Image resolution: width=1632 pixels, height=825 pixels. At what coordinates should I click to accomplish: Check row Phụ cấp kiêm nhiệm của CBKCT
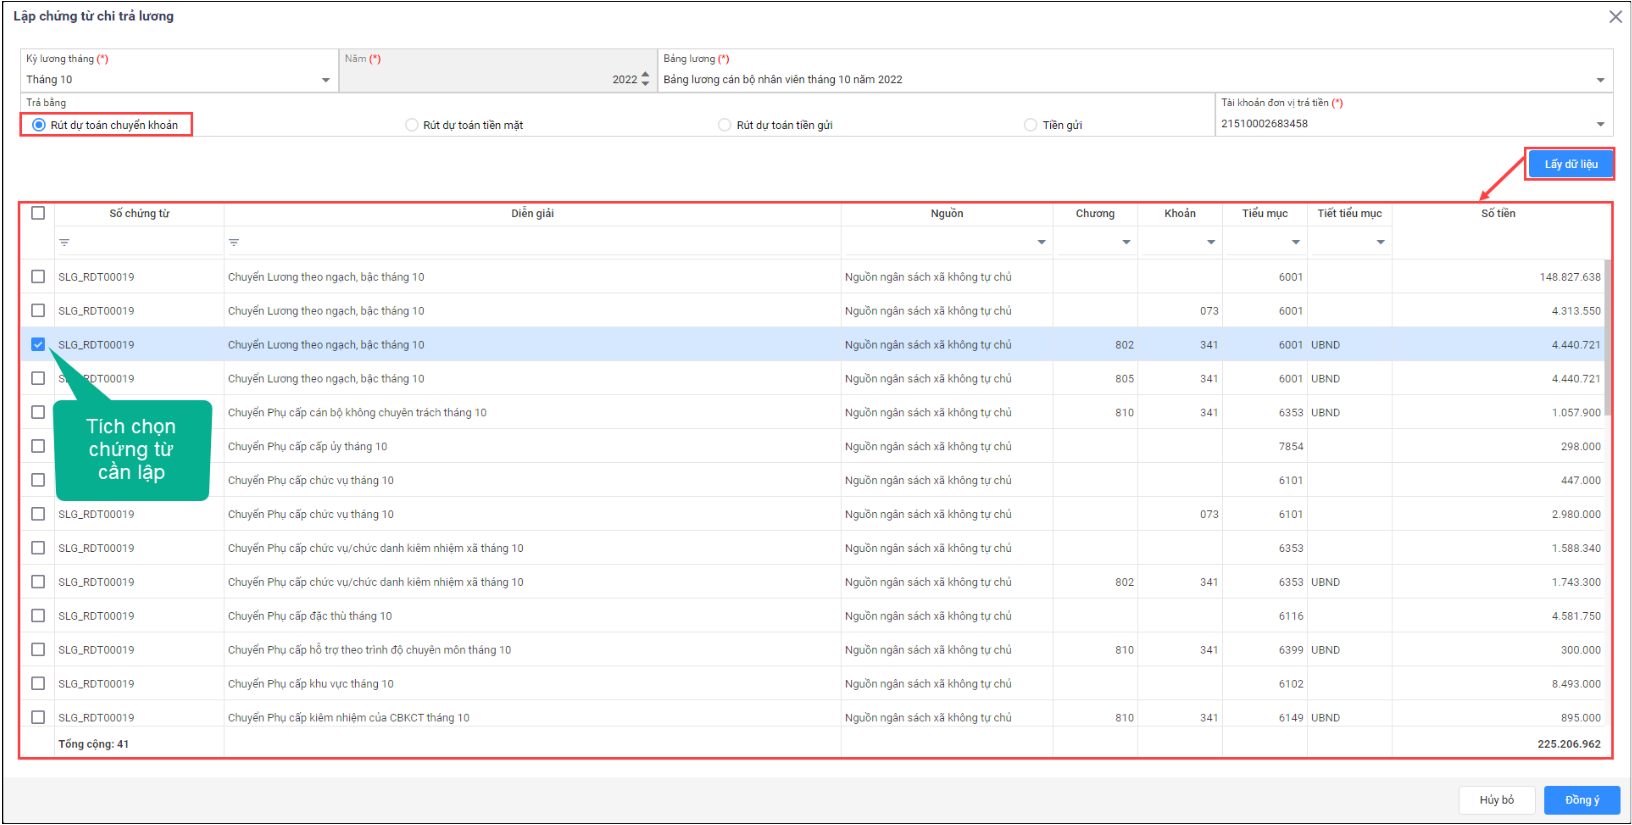[x=38, y=717]
